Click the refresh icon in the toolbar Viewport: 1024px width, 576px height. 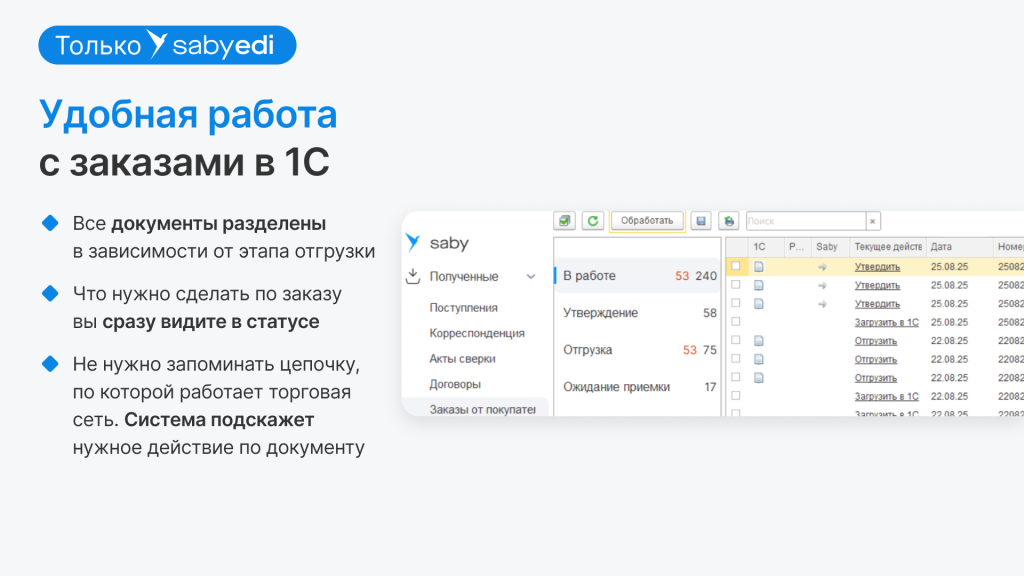(592, 221)
